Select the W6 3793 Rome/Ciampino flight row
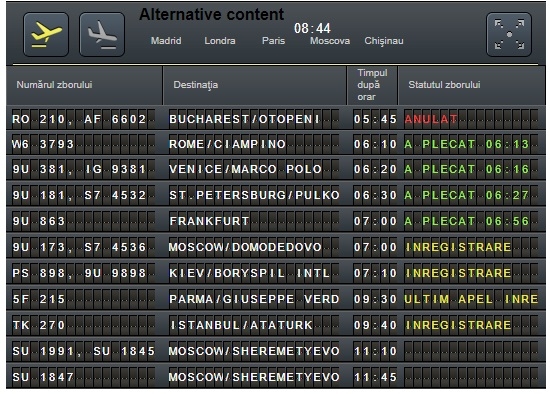The width and height of the screenshot is (550, 394). (x=275, y=144)
